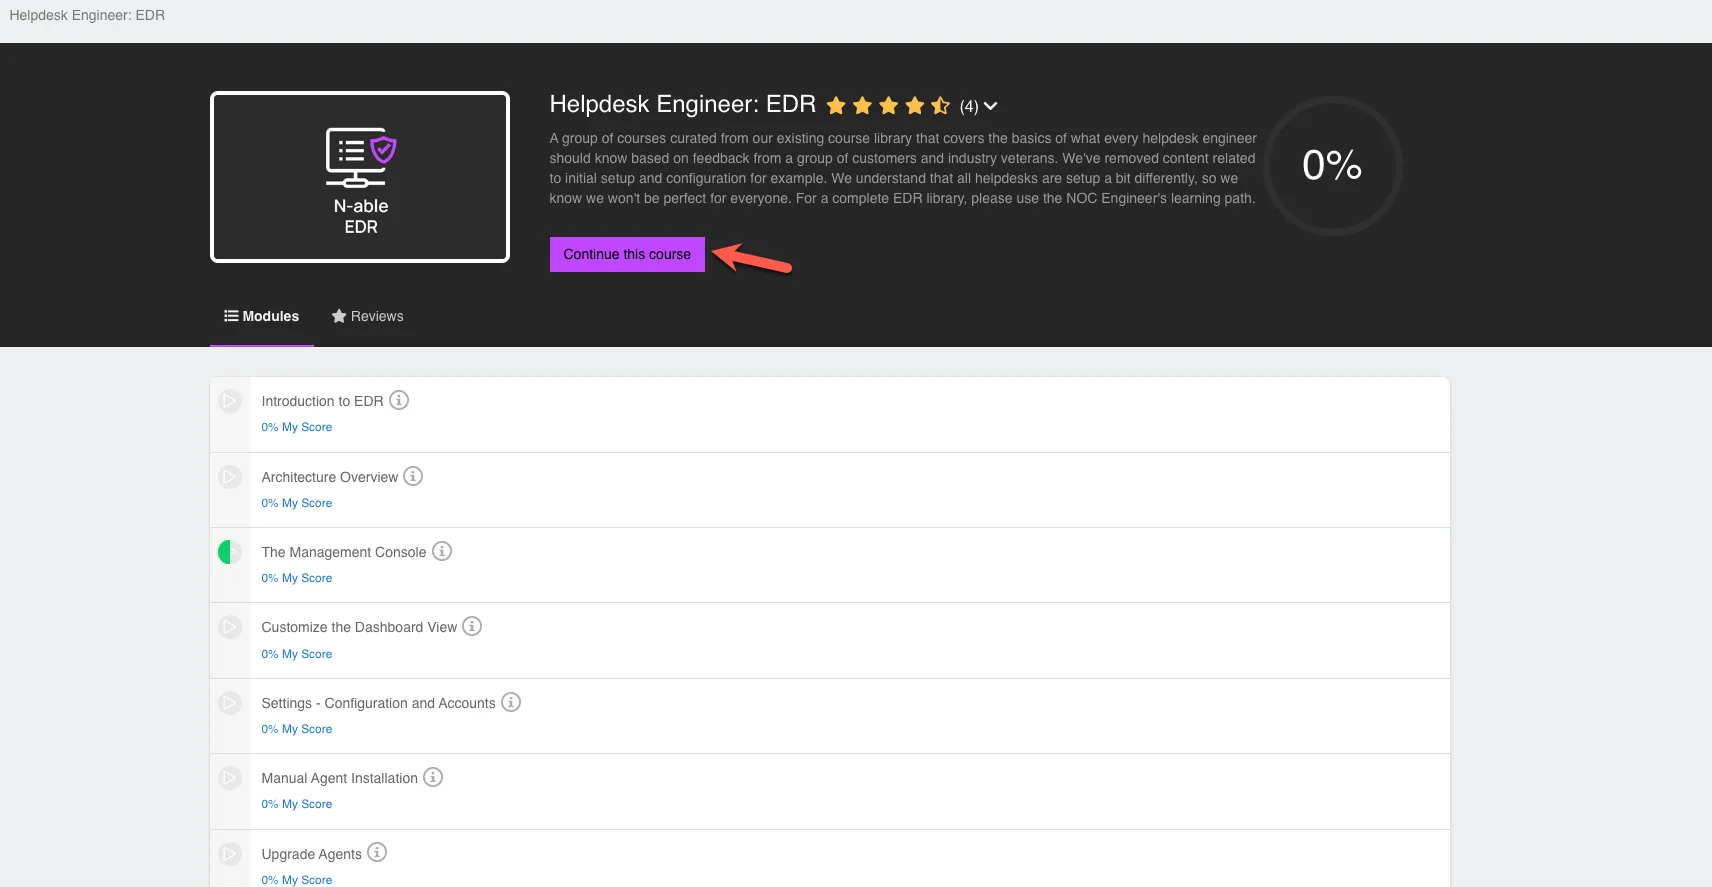Viewport: 1712px width, 887px height.
Task: Click the play icon beside Upgrade Agents
Action: click(x=230, y=854)
